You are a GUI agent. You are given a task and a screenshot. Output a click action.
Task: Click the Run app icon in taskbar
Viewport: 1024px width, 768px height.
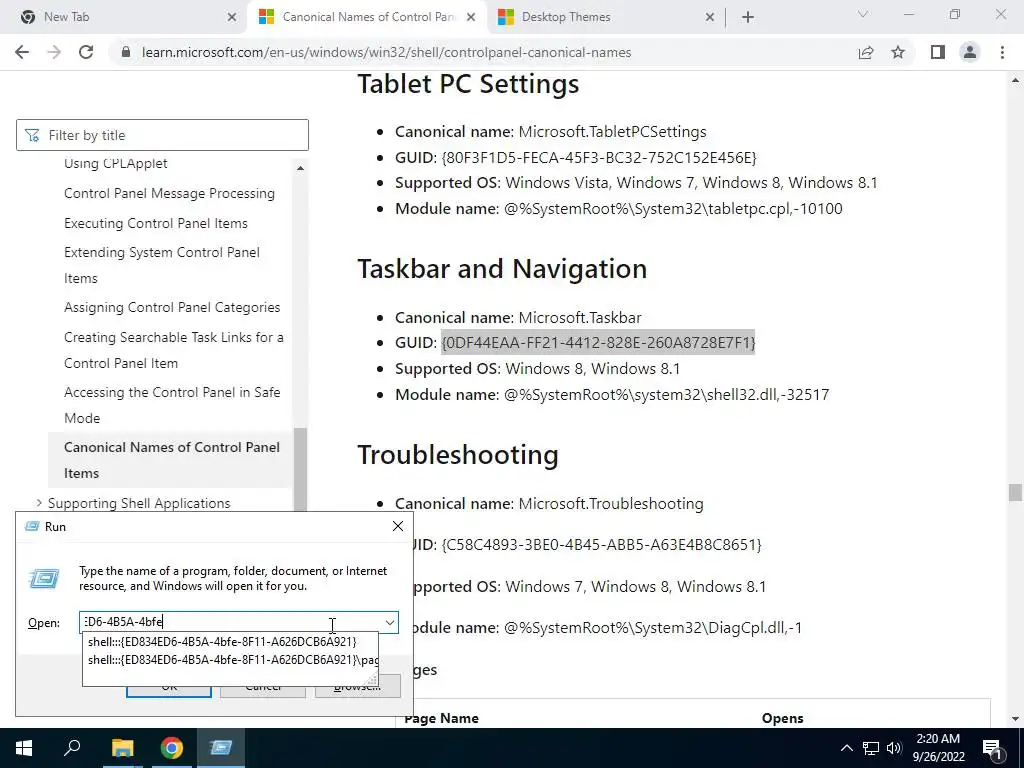pyautogui.click(x=221, y=748)
